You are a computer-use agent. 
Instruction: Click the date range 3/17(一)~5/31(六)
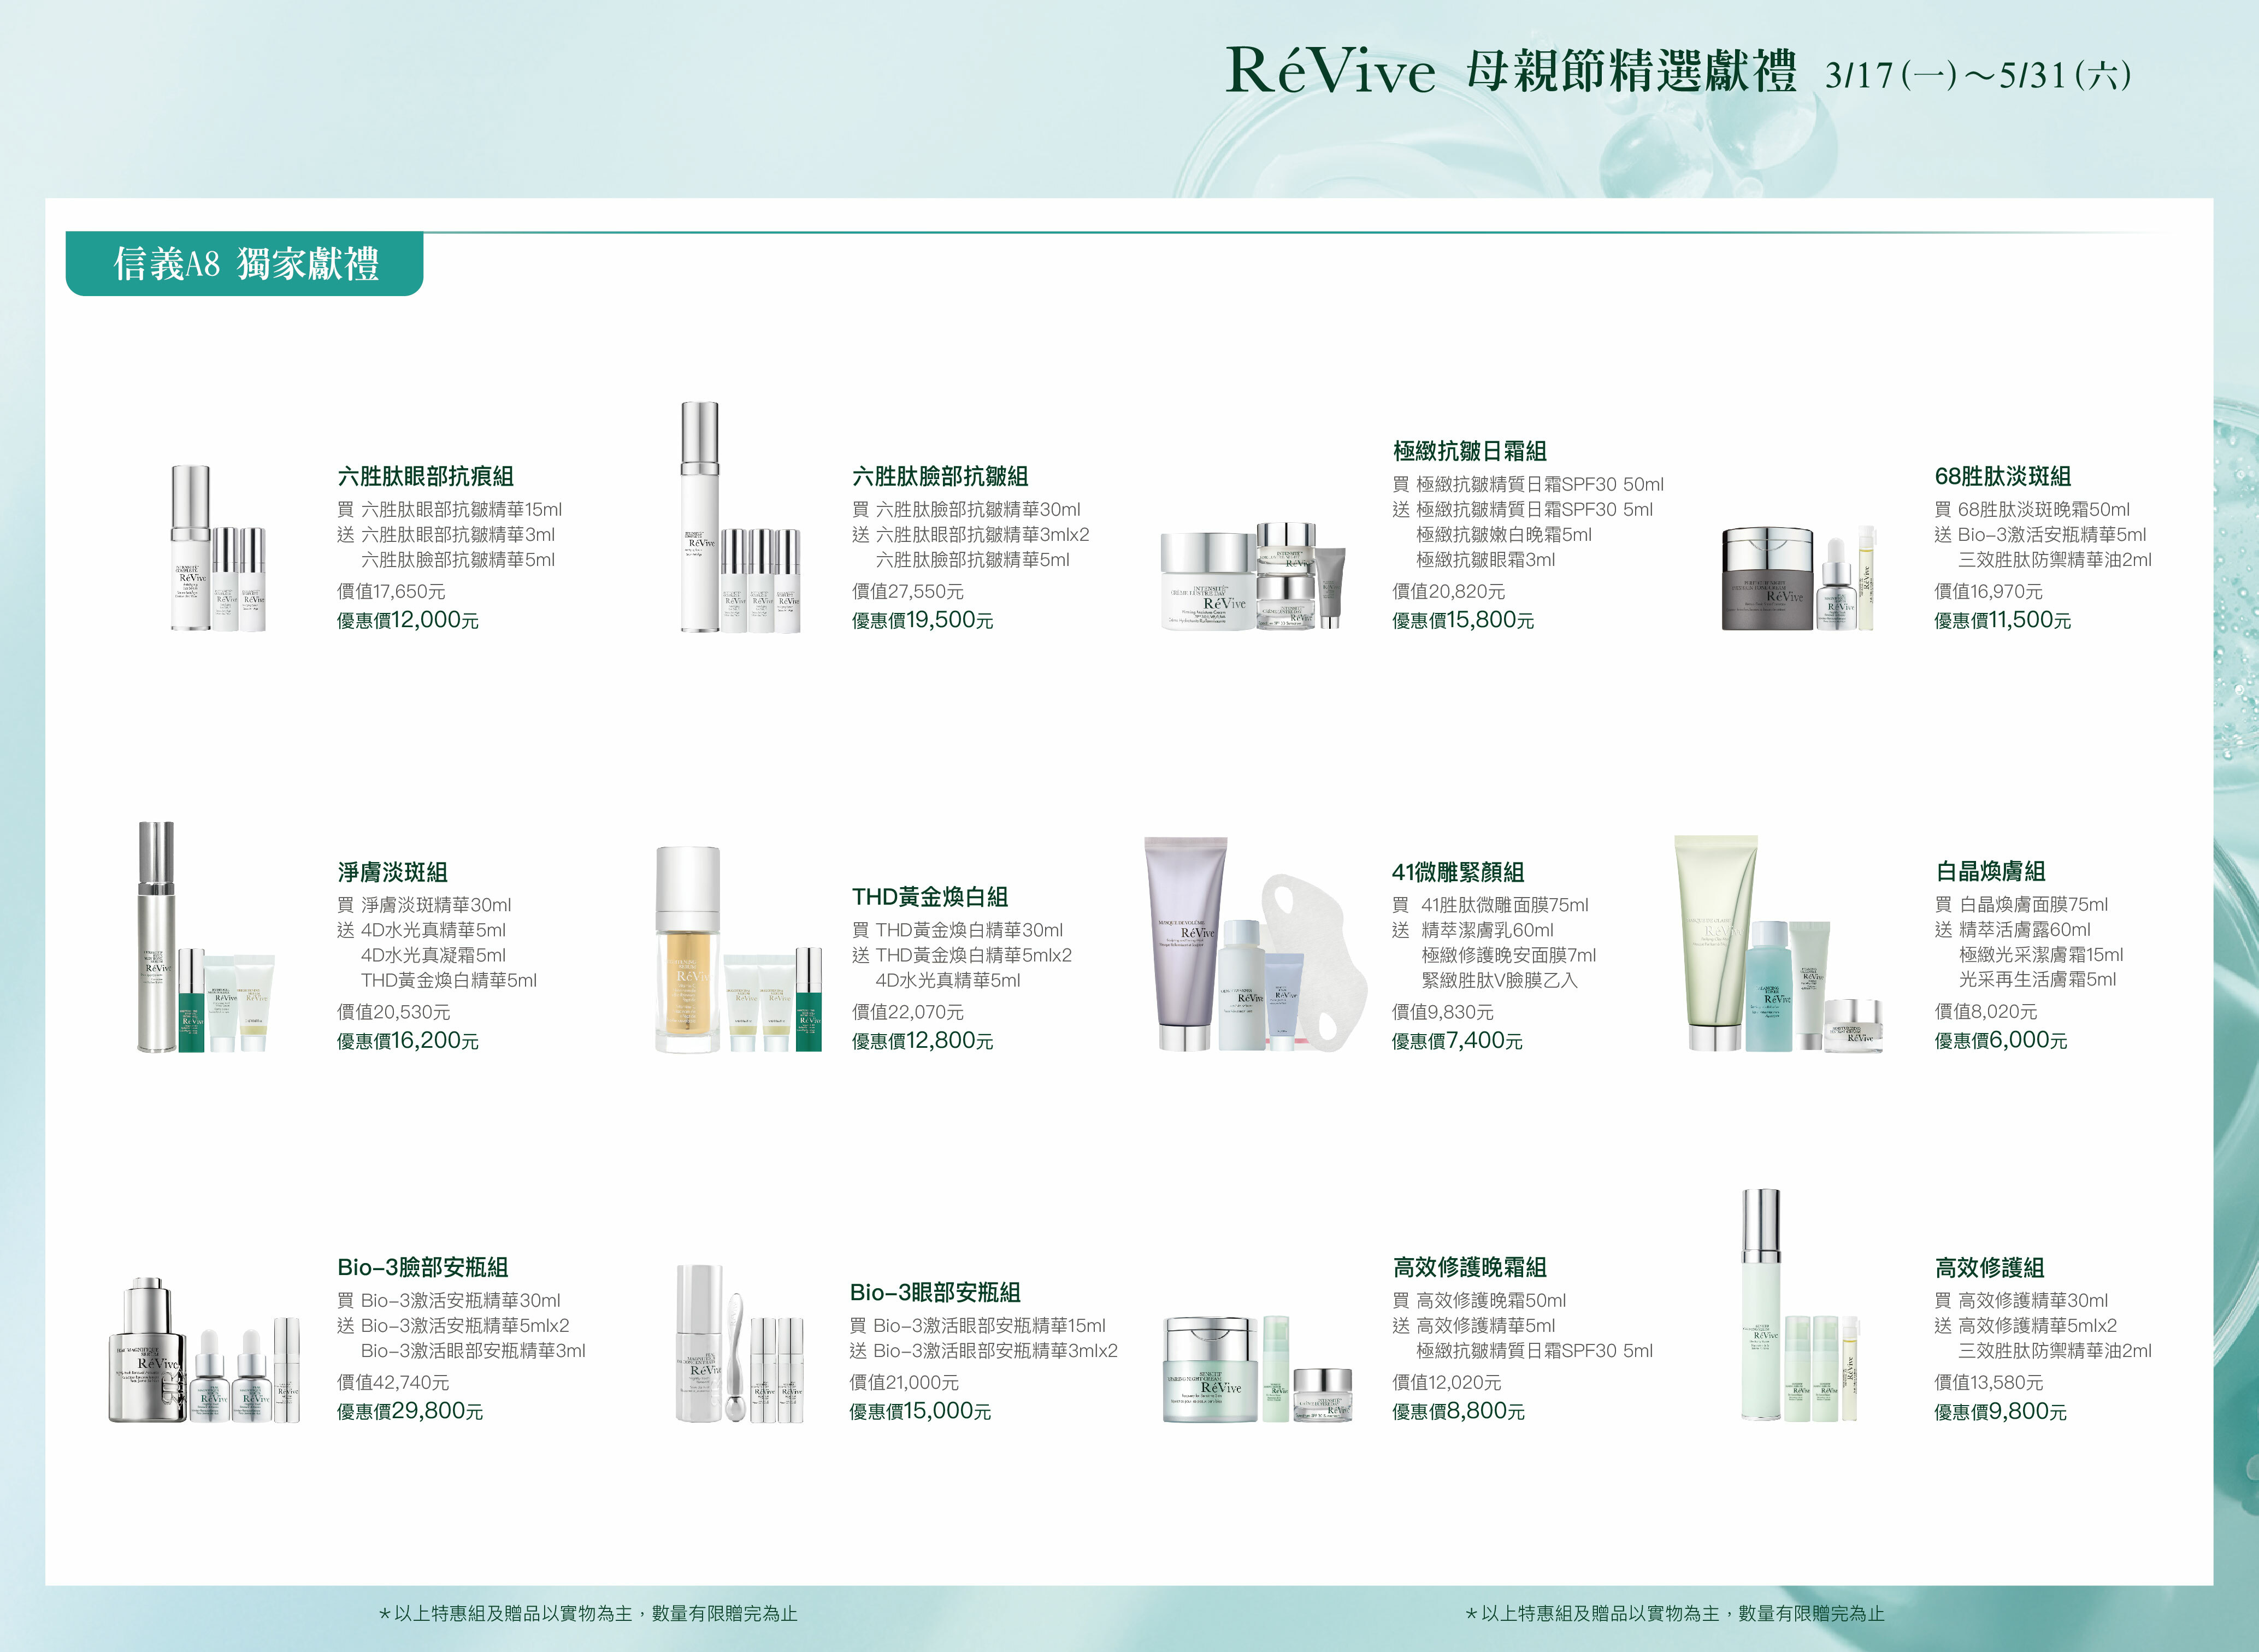pos(1978,75)
